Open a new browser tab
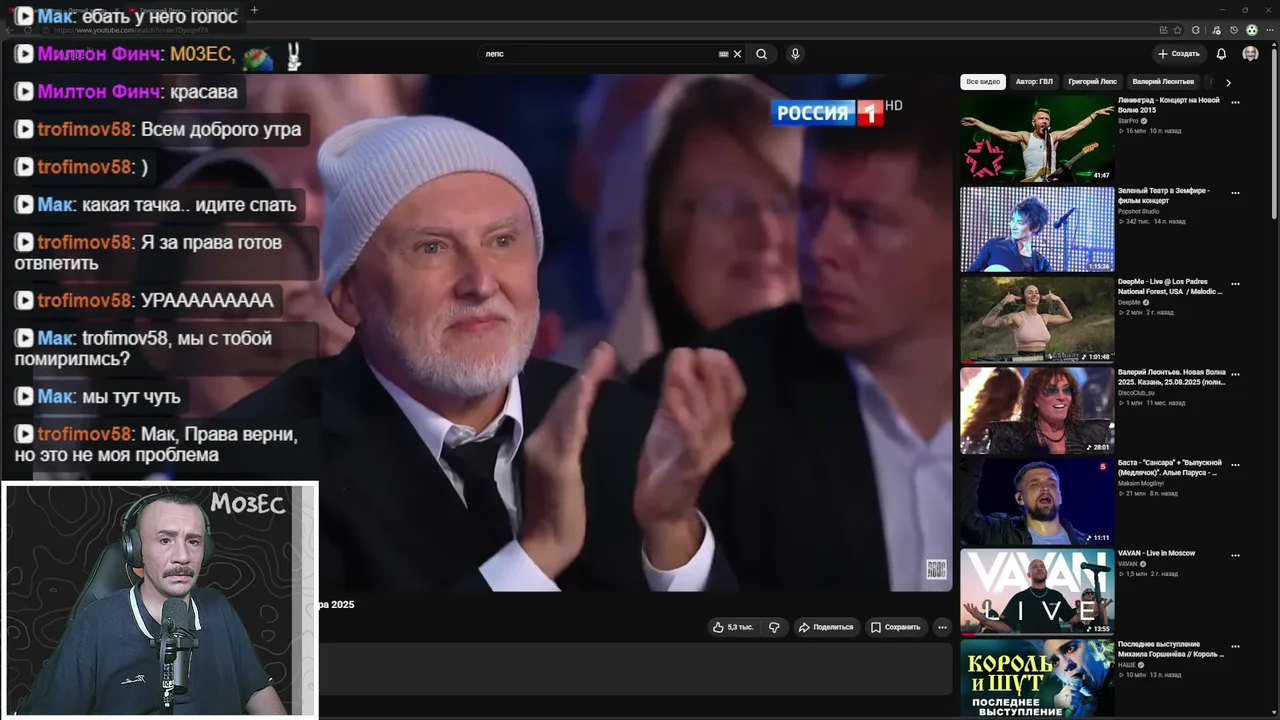This screenshot has width=1280, height=720. (x=254, y=10)
